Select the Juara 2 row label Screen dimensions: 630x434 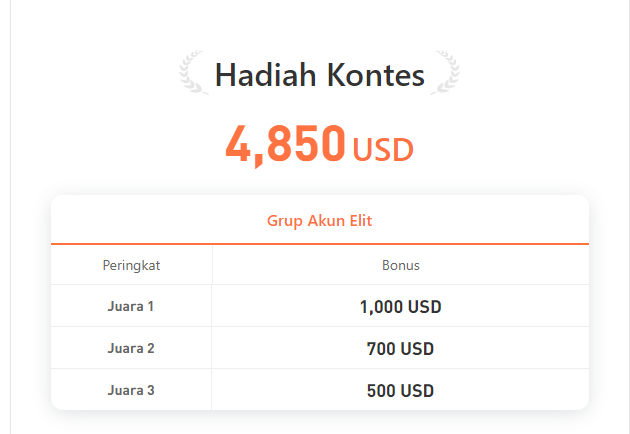(131, 348)
